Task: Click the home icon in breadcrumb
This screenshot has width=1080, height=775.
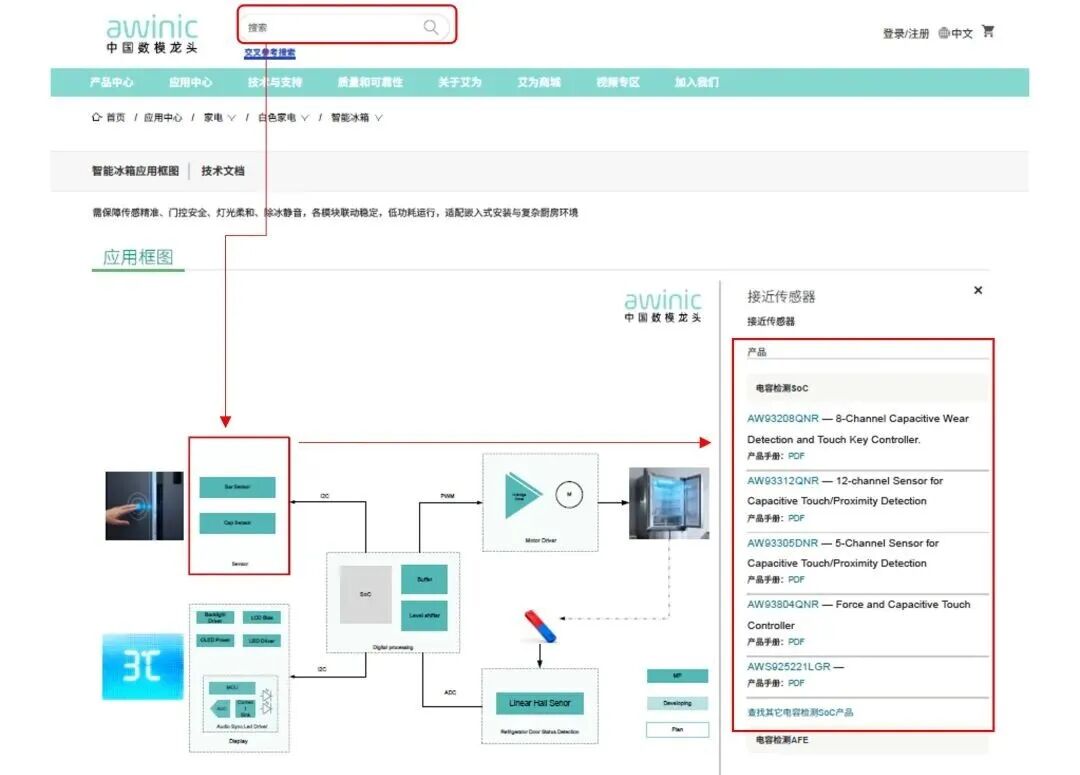Action: [96, 117]
